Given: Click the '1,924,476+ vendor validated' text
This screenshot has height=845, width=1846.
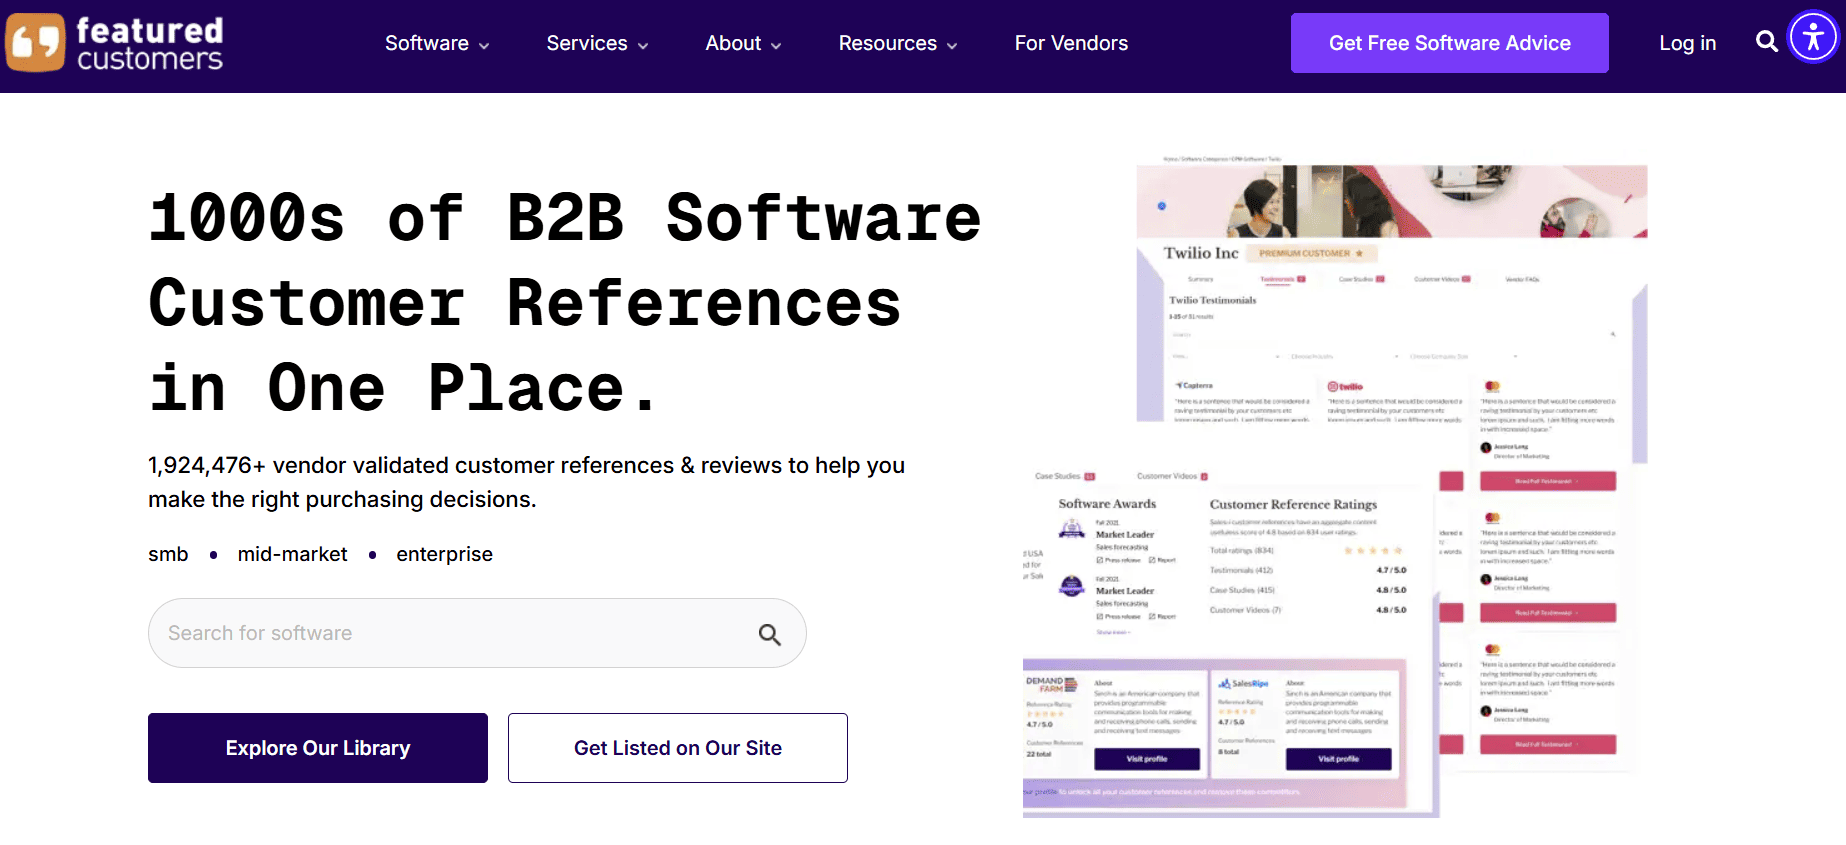Looking at the screenshot, I should point(526,482).
